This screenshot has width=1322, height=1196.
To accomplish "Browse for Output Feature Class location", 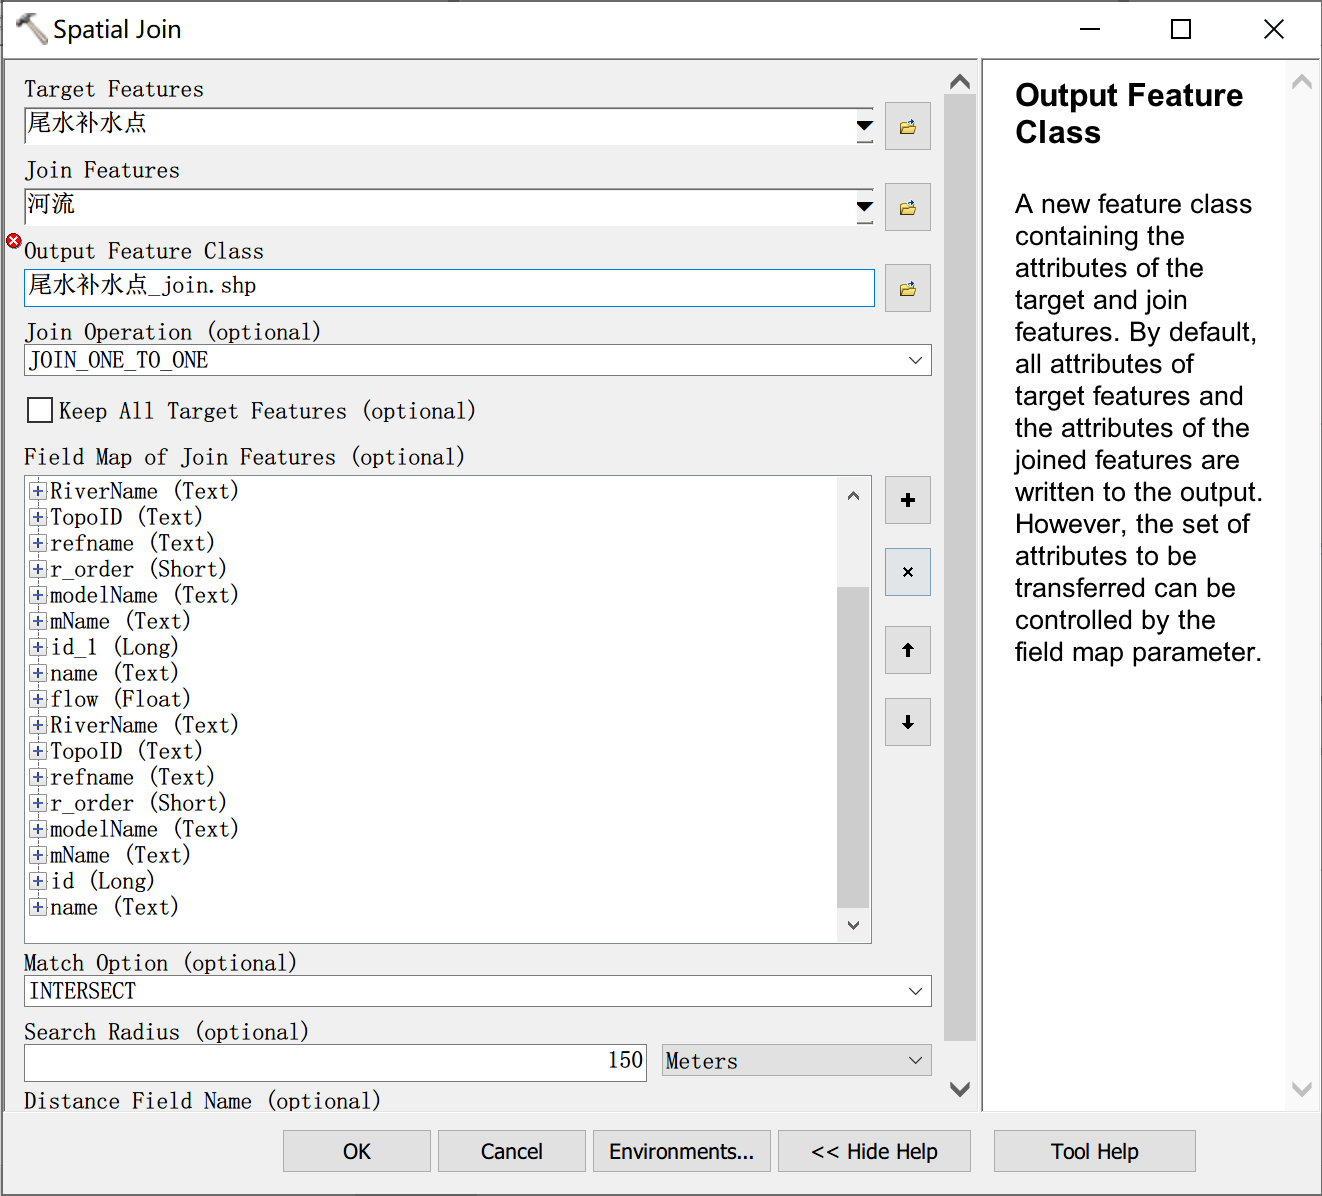I will coord(908,289).
